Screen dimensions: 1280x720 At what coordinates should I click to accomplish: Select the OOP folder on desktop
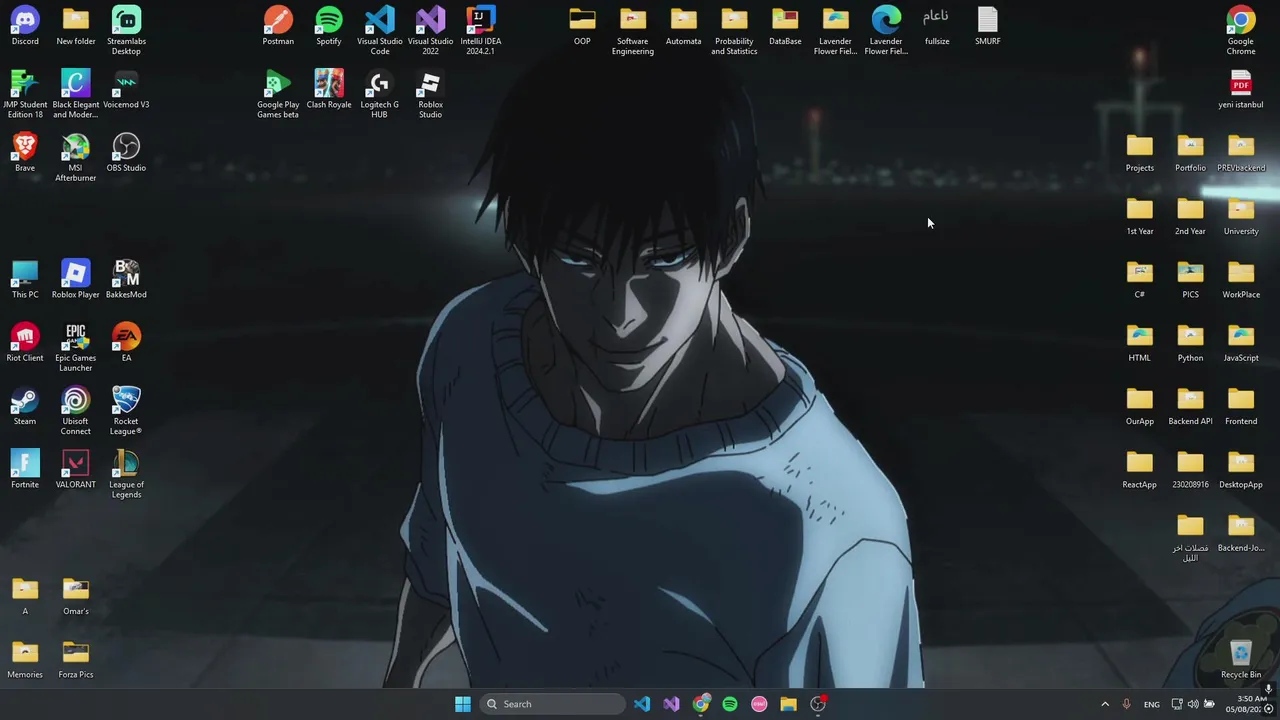point(582,27)
